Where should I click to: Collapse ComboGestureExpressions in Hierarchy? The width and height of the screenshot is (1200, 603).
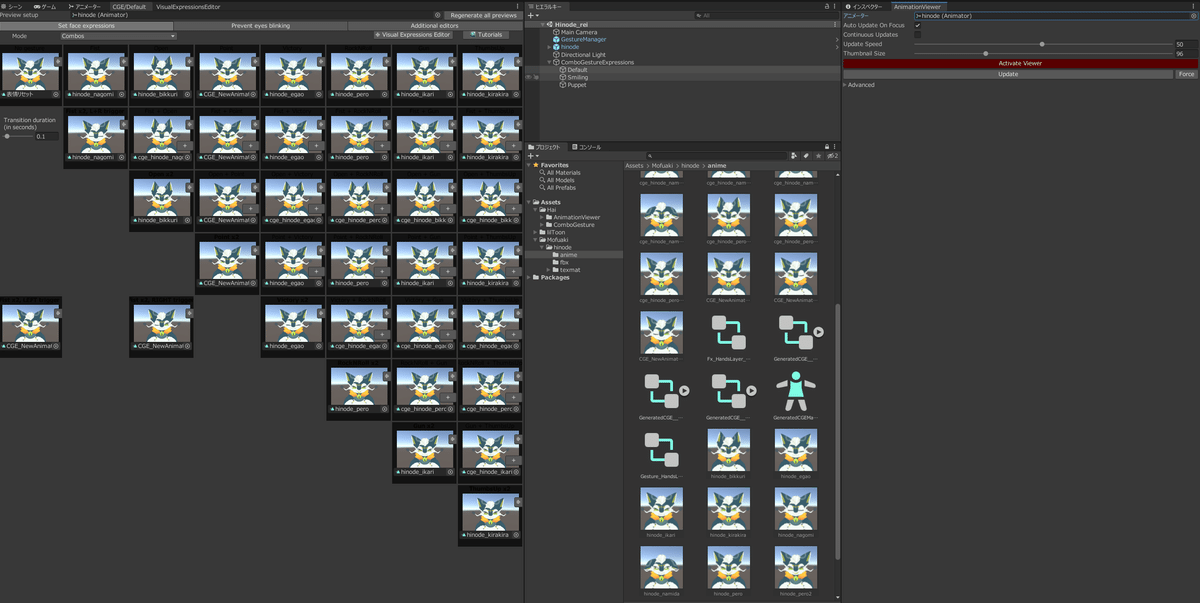click(x=549, y=62)
